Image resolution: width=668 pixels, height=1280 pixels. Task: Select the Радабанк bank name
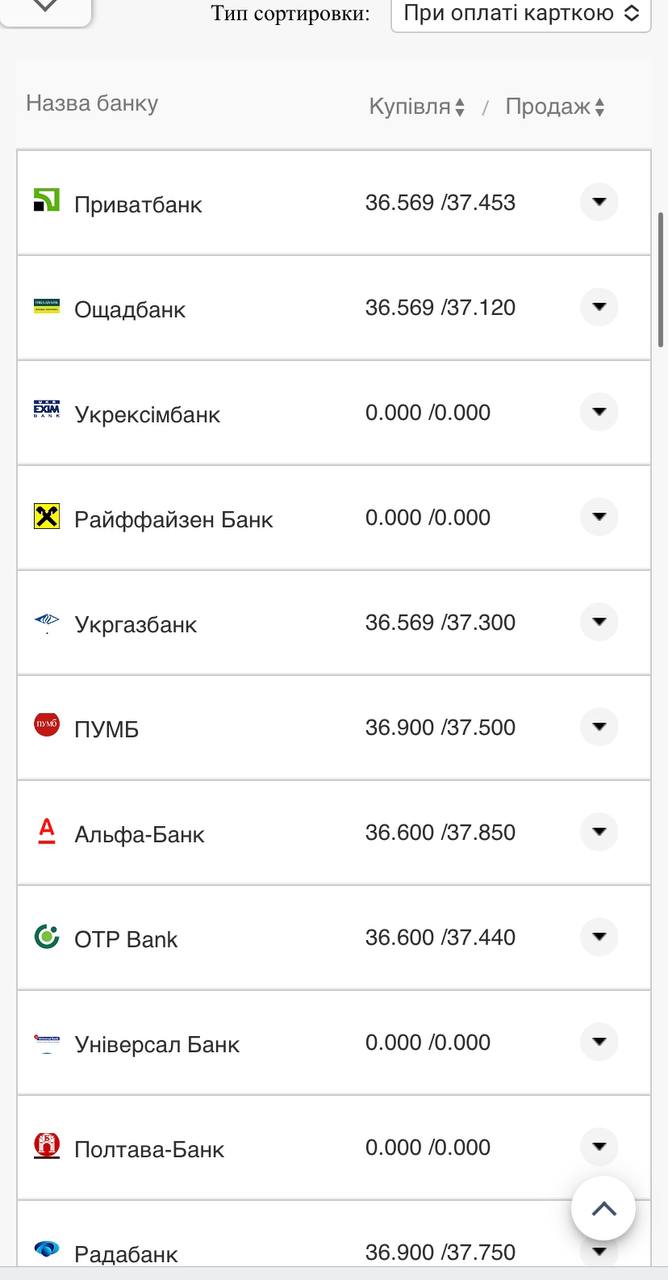pyautogui.click(x=126, y=1254)
